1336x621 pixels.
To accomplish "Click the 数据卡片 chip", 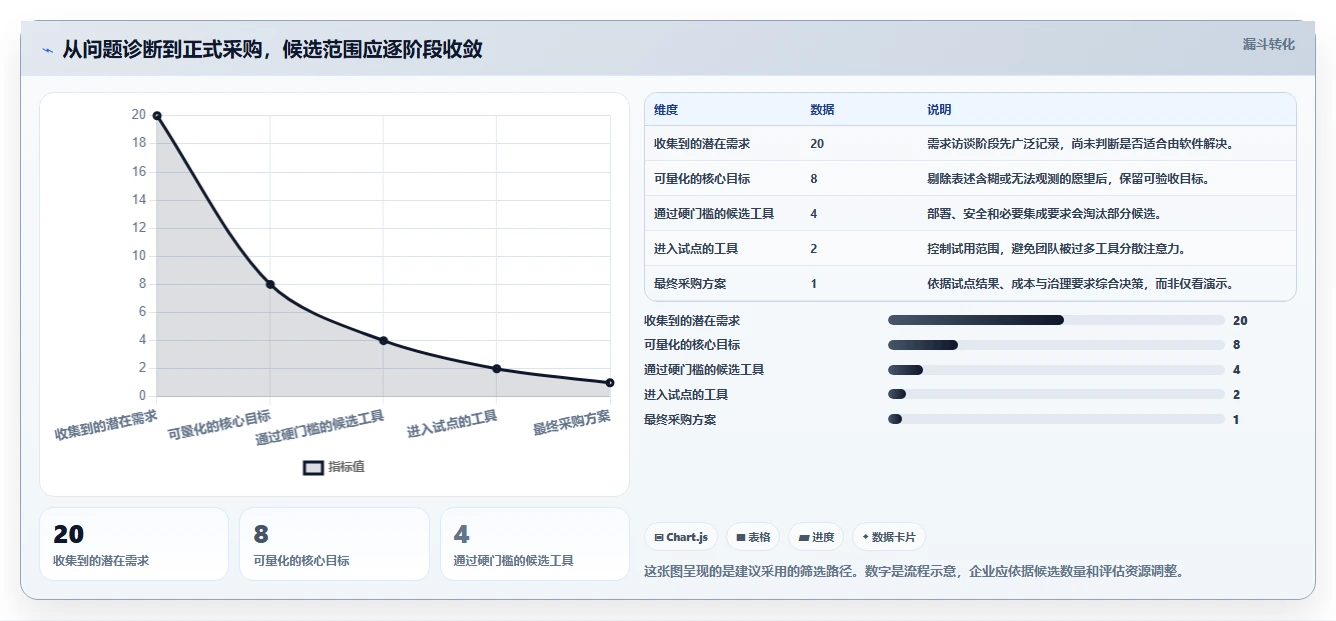I will [x=889, y=537].
